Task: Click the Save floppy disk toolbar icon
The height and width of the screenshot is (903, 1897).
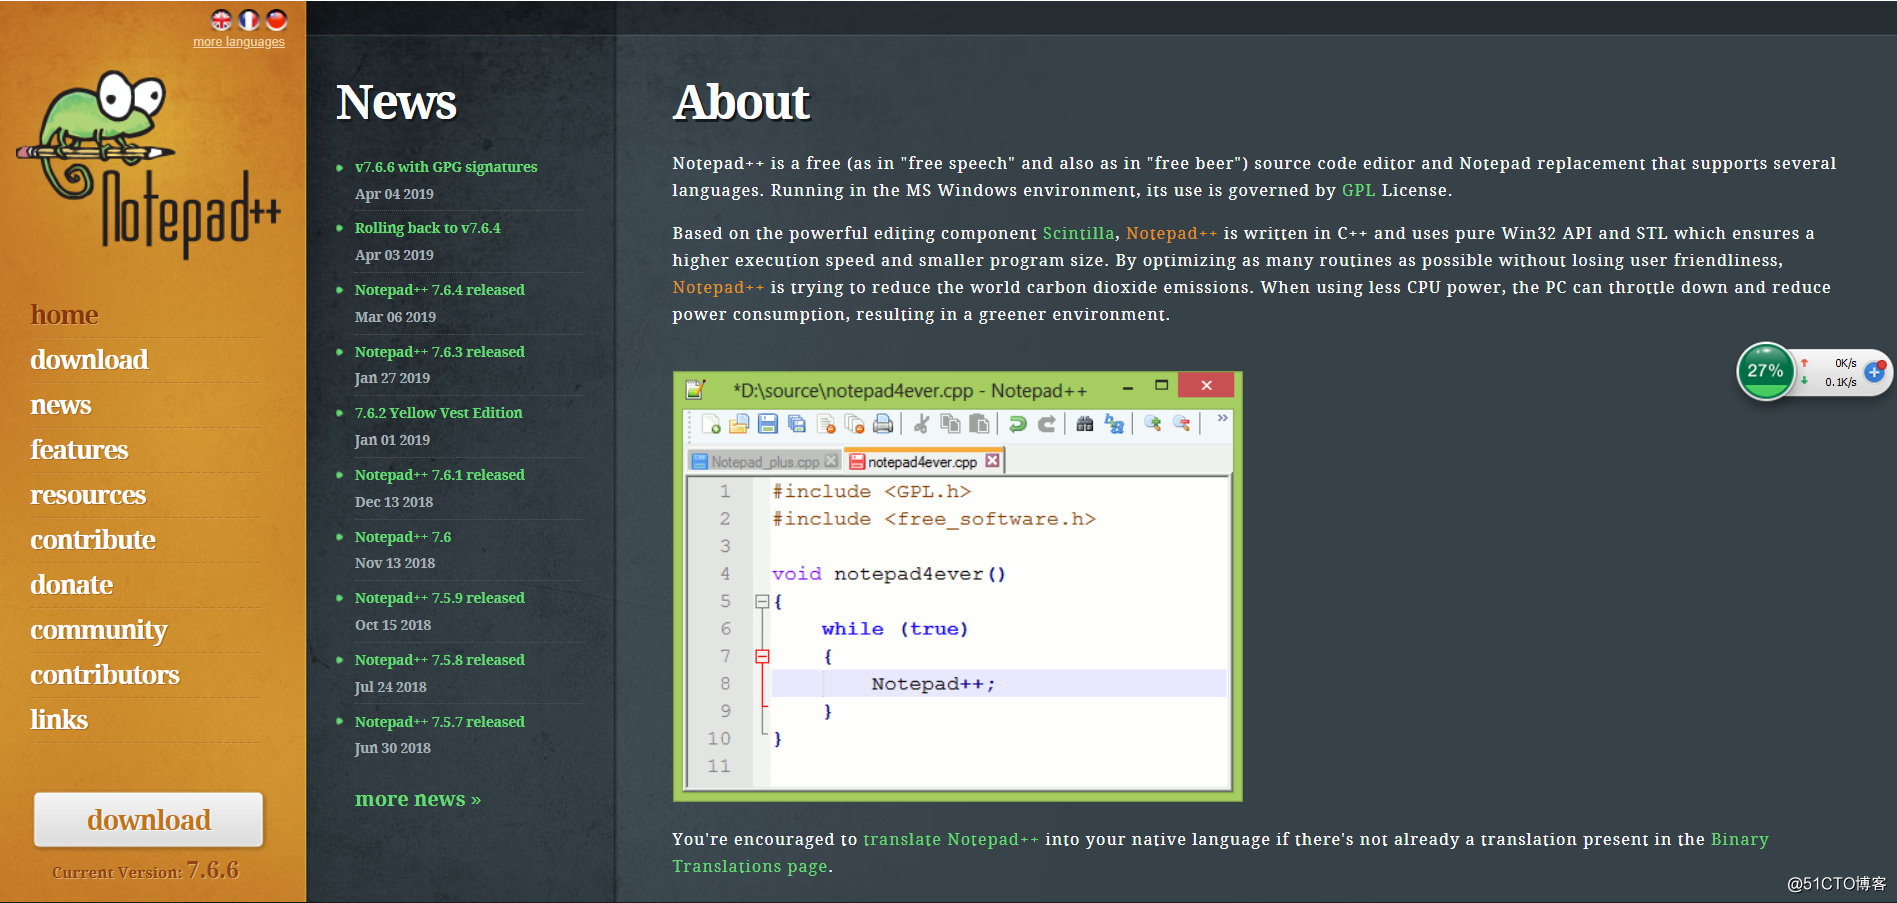Action: [768, 424]
